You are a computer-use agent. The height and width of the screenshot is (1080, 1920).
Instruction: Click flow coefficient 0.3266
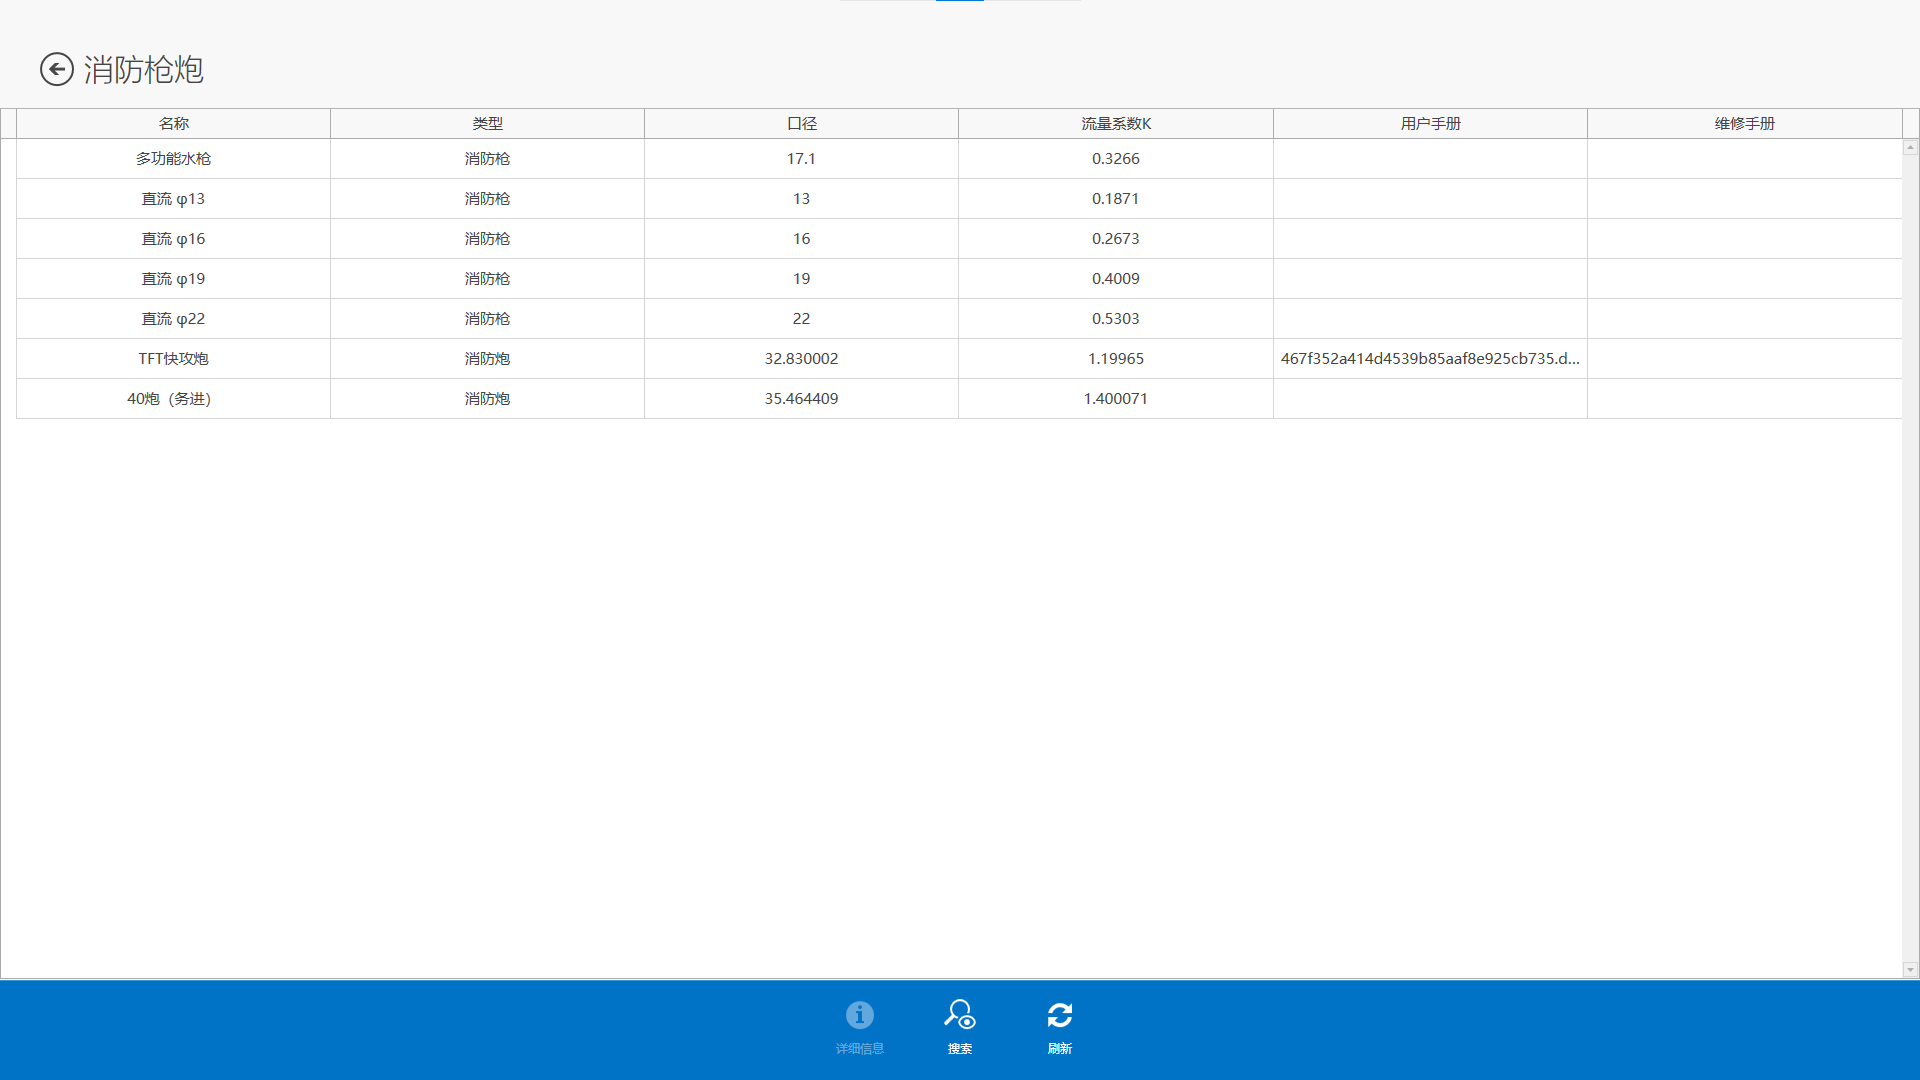(1116, 159)
